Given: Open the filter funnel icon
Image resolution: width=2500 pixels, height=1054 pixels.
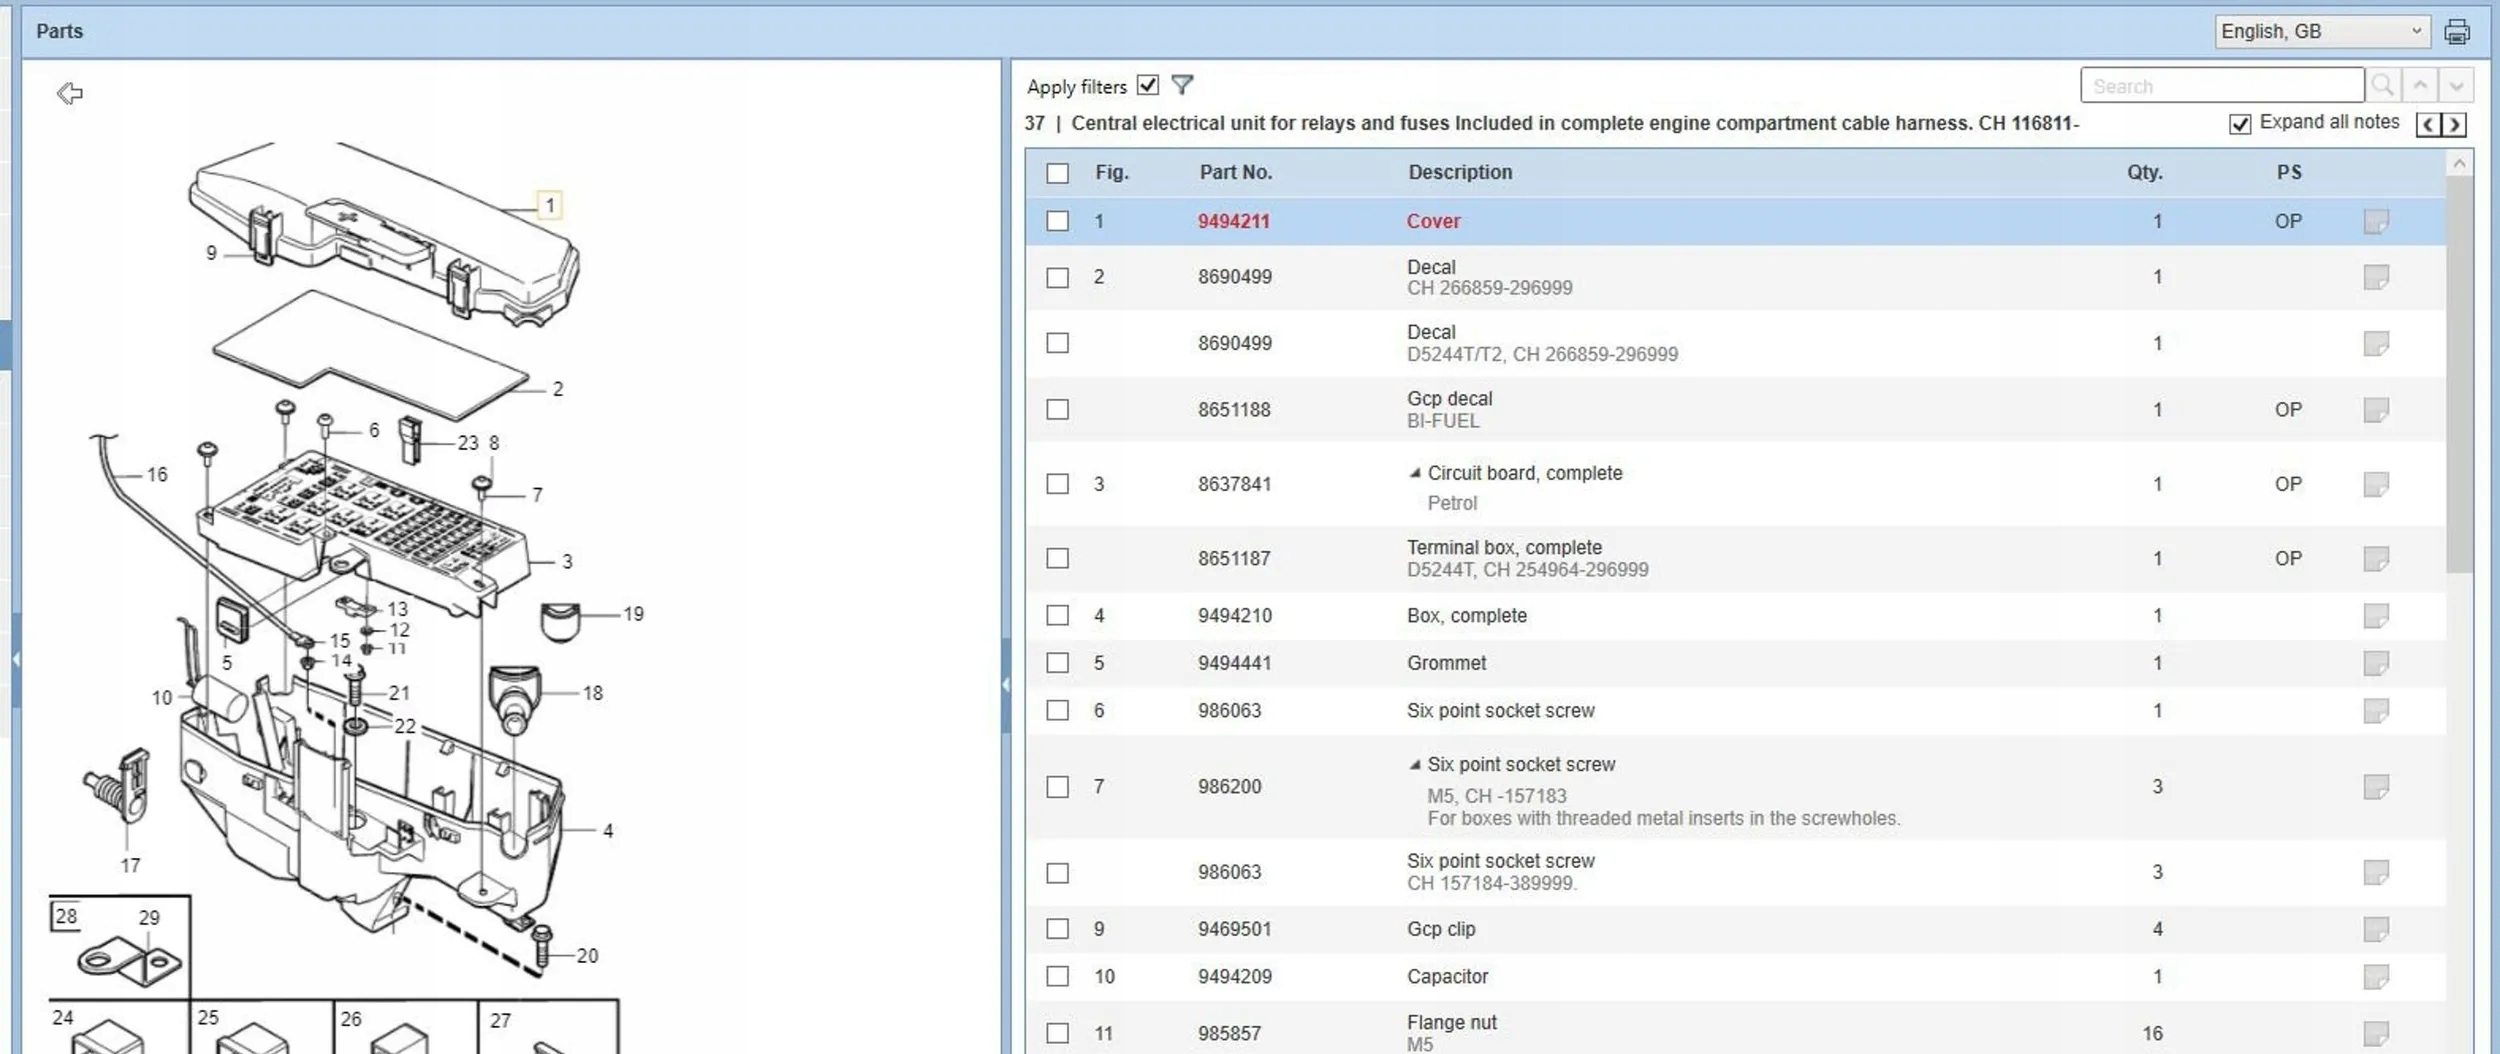Looking at the screenshot, I should pyautogui.click(x=1182, y=86).
